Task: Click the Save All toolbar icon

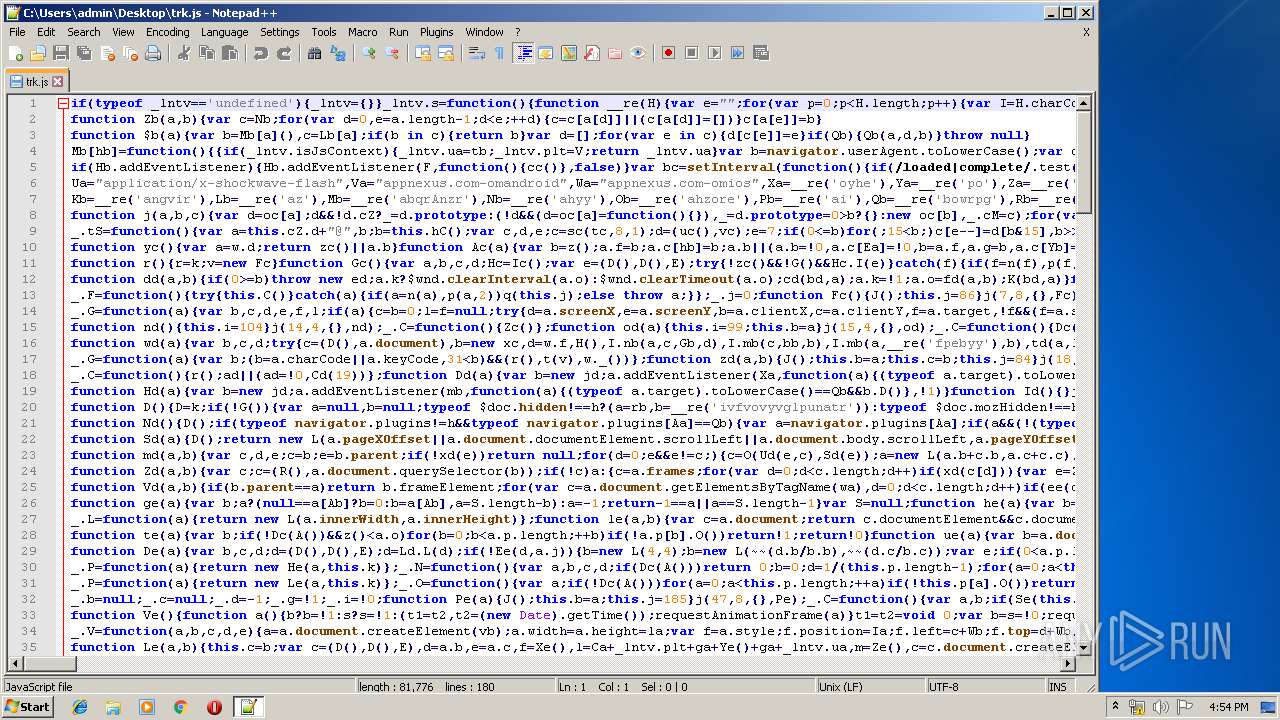Action: pyautogui.click(x=84, y=53)
